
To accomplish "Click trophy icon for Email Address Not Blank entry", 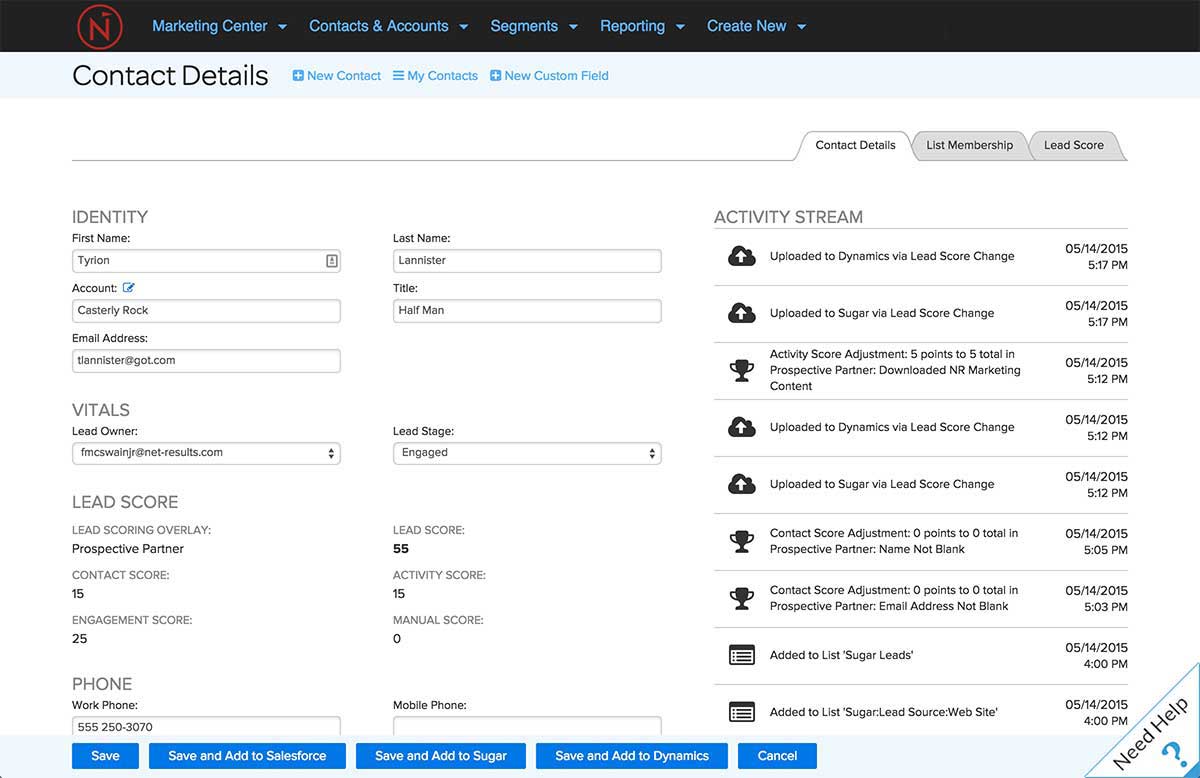I will click(x=741, y=599).
